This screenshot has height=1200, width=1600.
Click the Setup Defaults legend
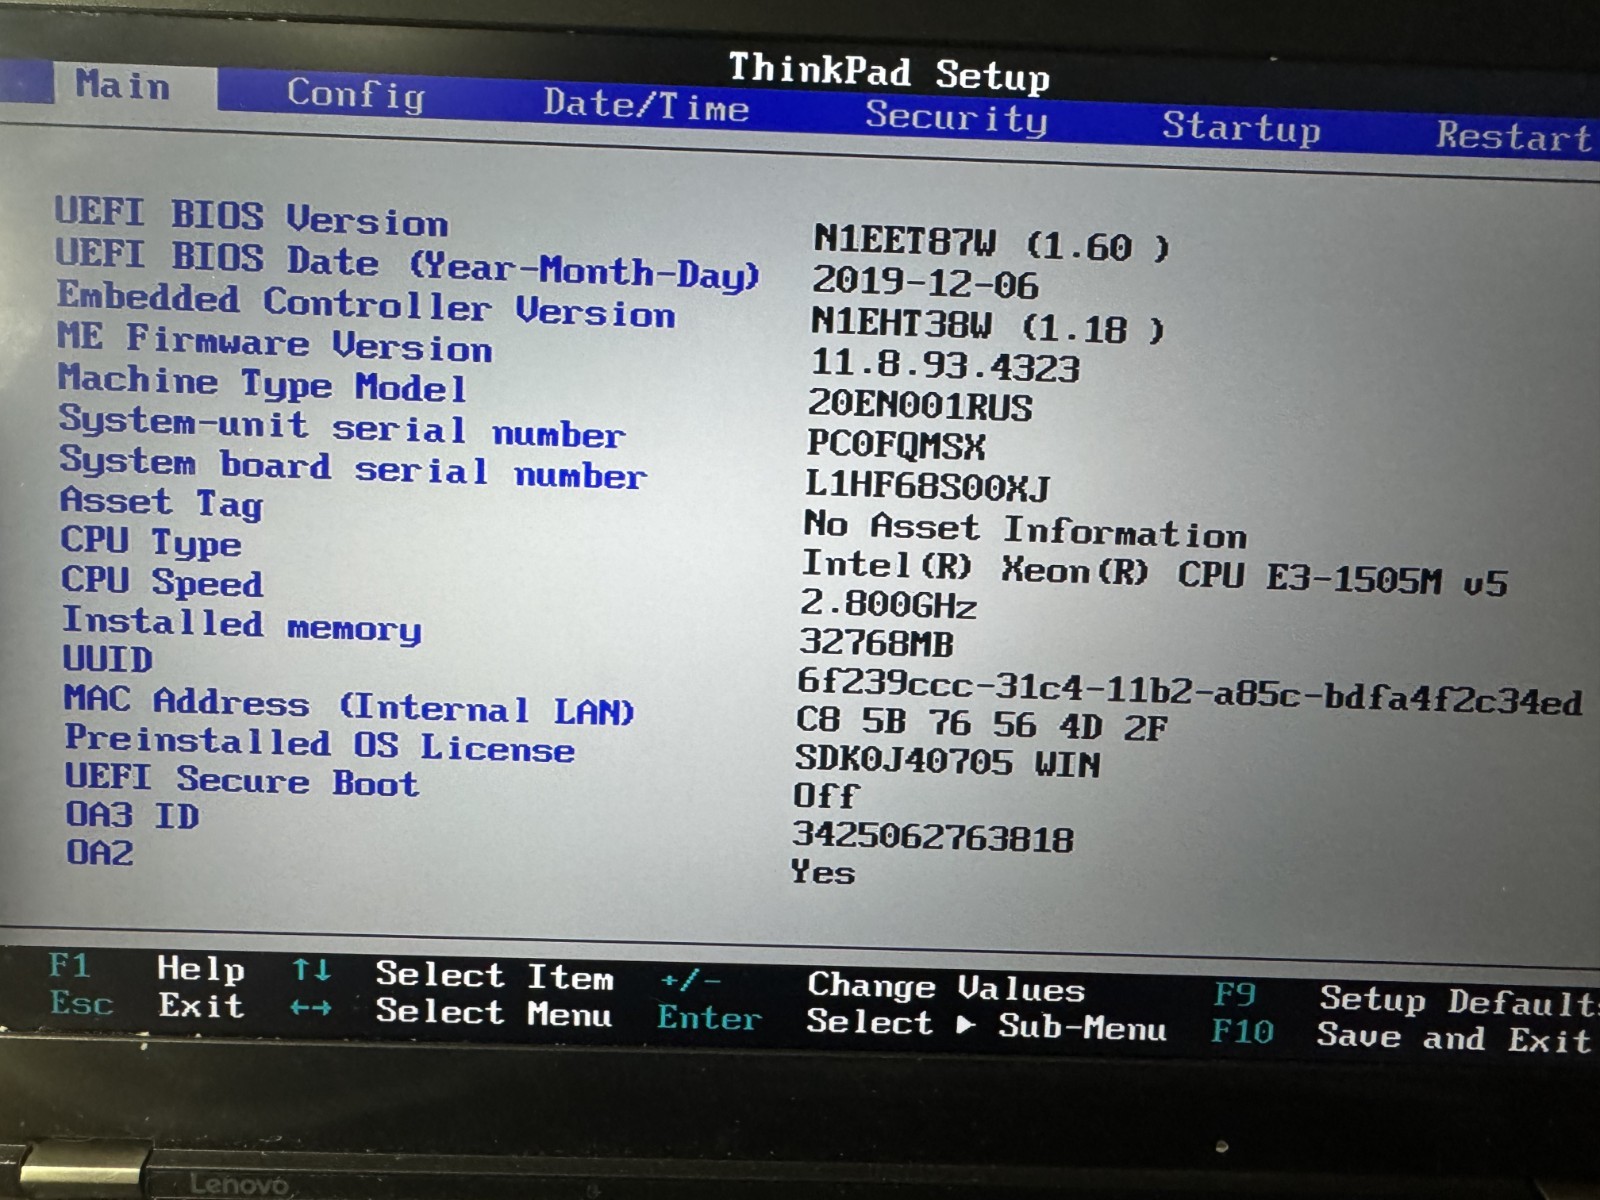(x=1458, y=1000)
